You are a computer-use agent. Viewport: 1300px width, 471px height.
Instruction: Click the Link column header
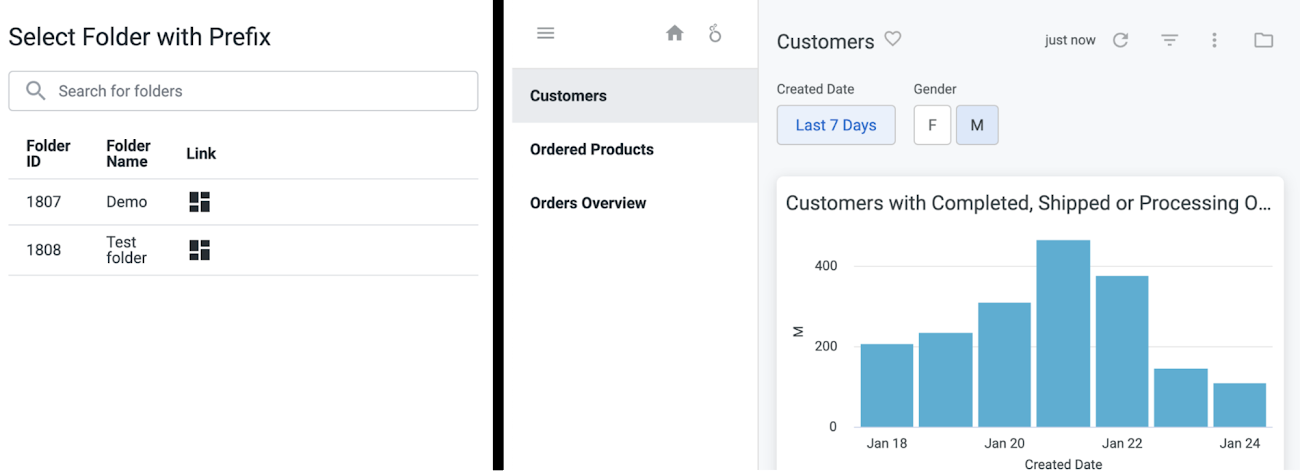tap(201, 153)
